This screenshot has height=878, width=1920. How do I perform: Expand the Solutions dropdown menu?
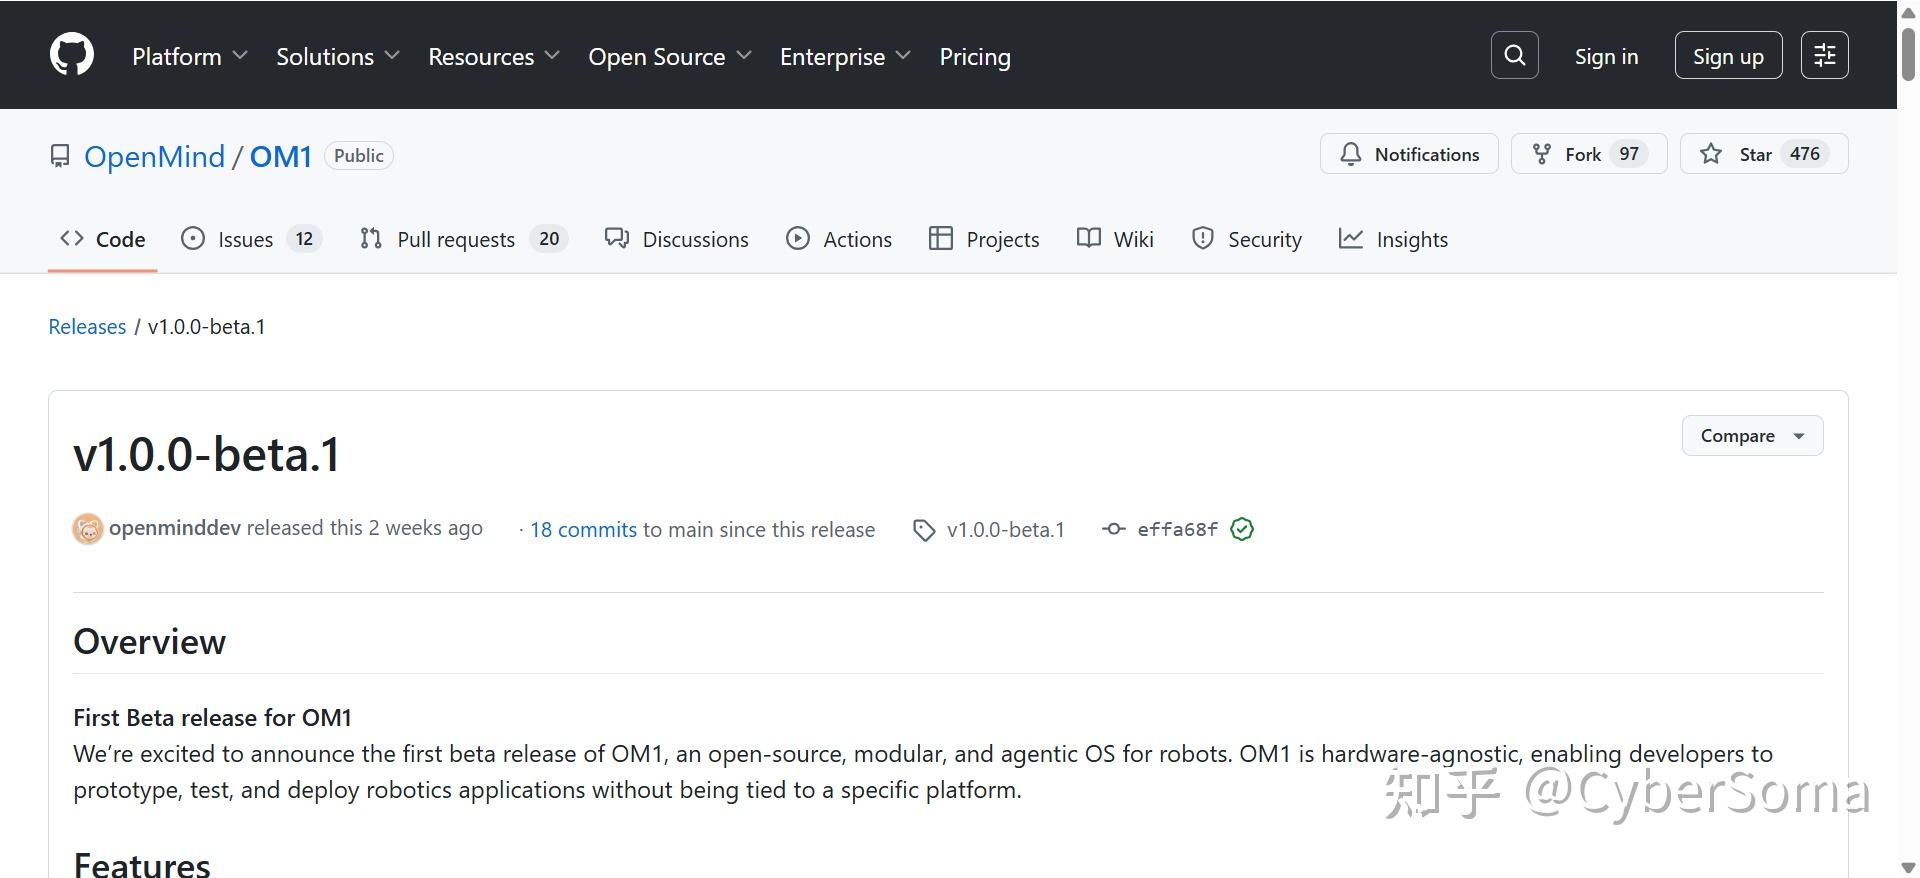pyautogui.click(x=337, y=57)
